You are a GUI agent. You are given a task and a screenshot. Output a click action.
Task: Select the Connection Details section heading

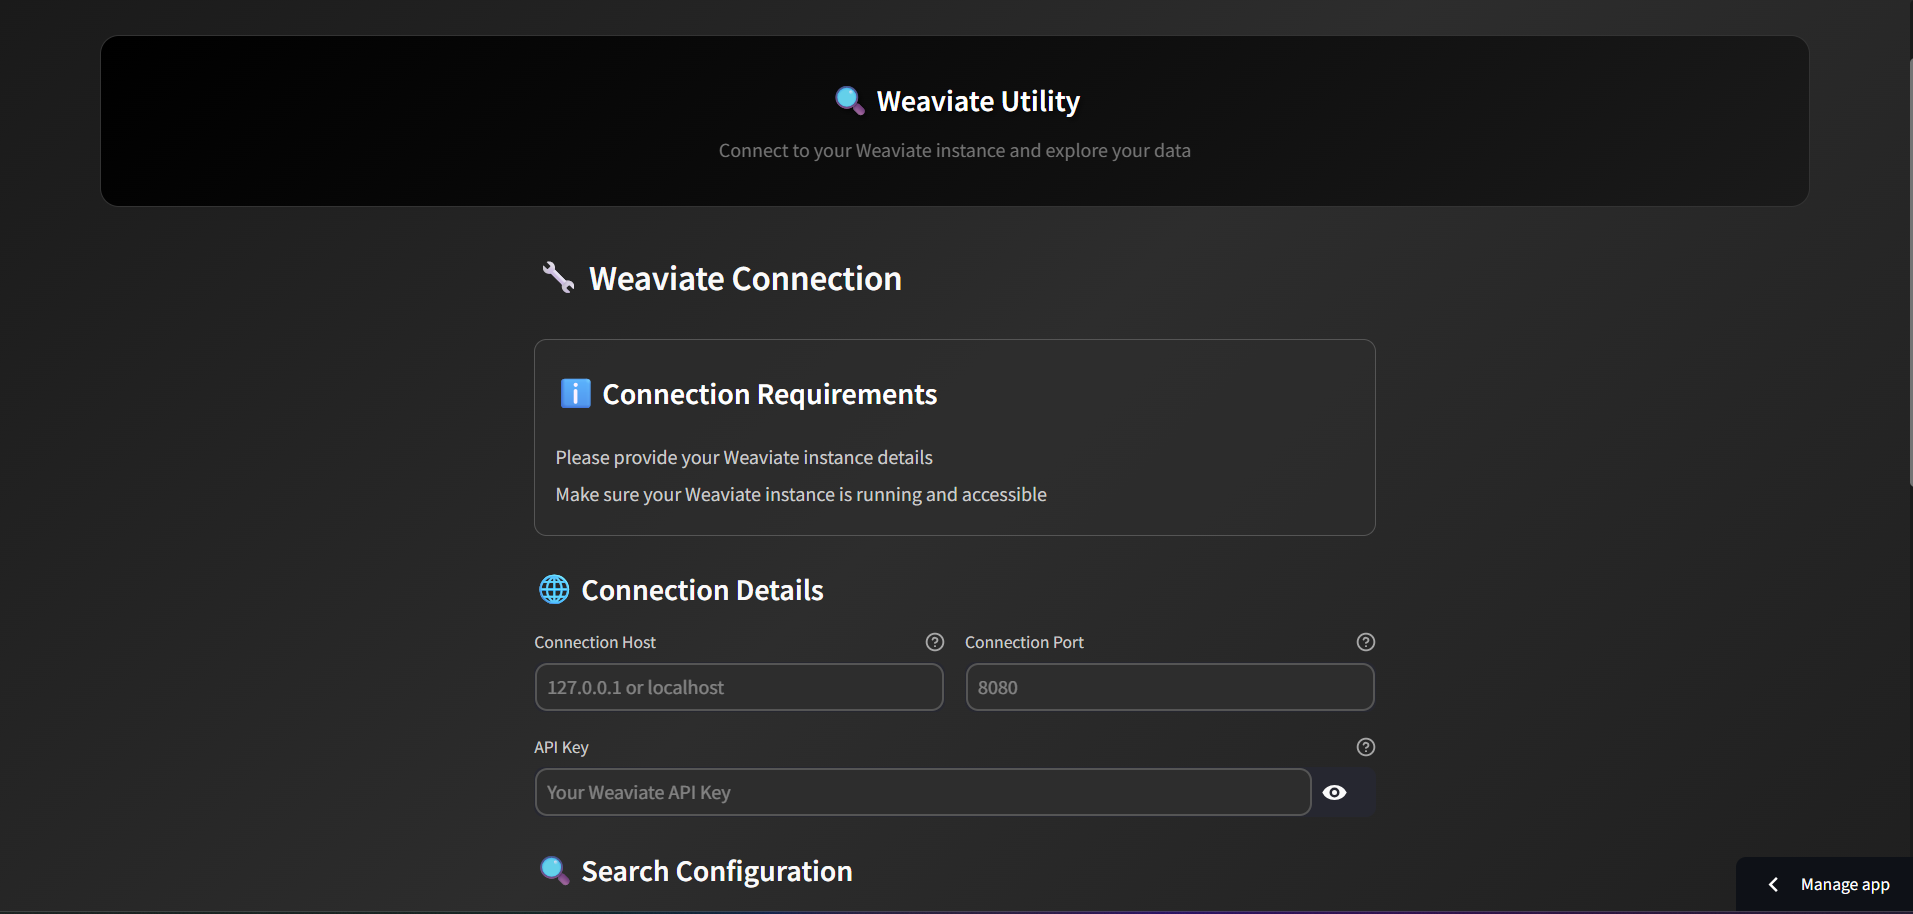coord(701,589)
